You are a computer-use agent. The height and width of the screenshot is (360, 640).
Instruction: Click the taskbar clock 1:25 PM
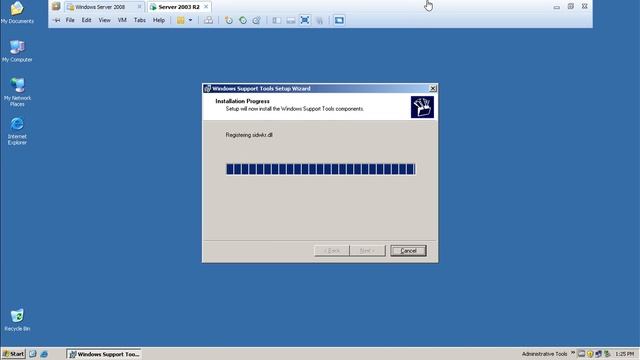(x=624, y=354)
